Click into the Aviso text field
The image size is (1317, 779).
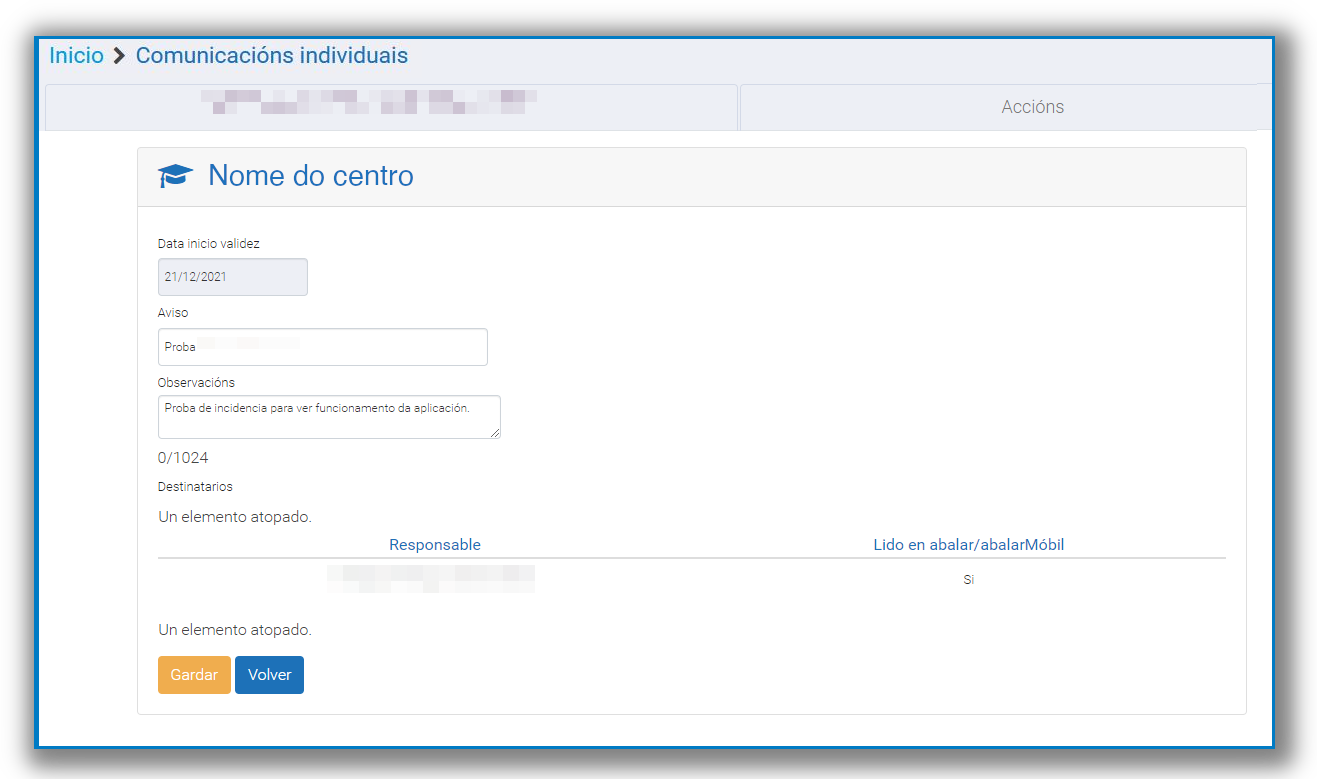point(323,347)
